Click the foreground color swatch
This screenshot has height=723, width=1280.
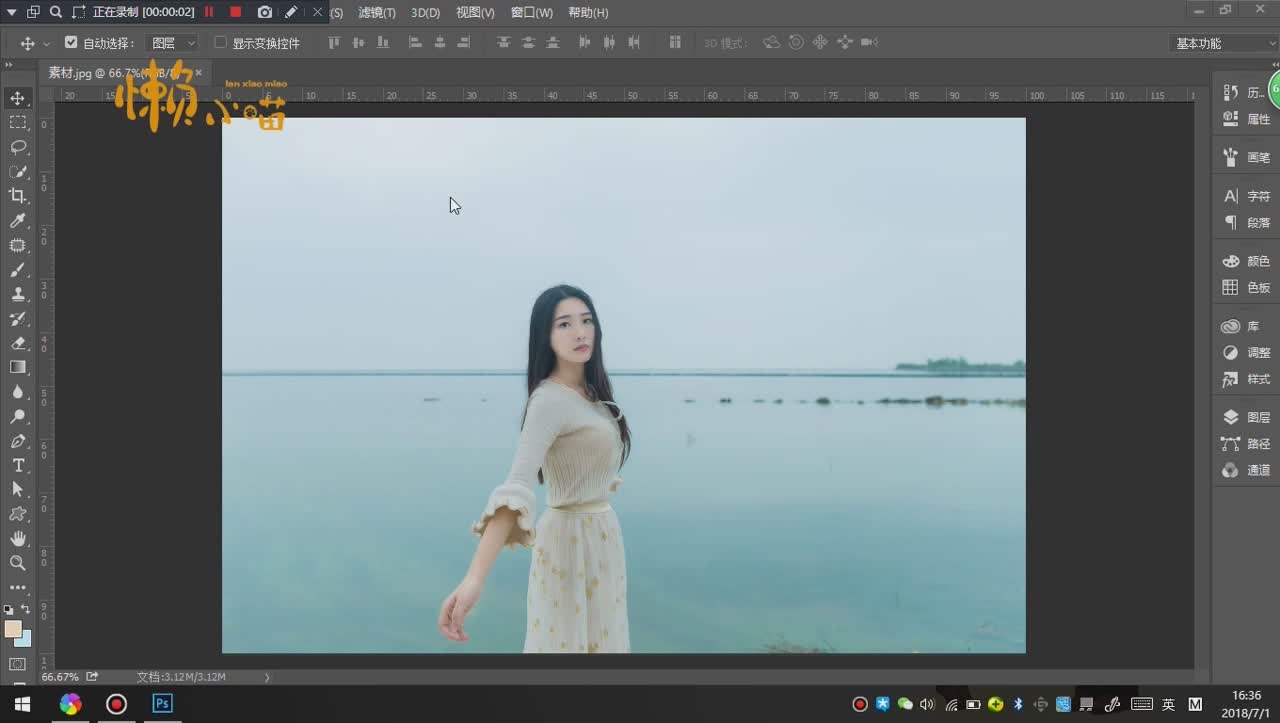click(x=12, y=628)
